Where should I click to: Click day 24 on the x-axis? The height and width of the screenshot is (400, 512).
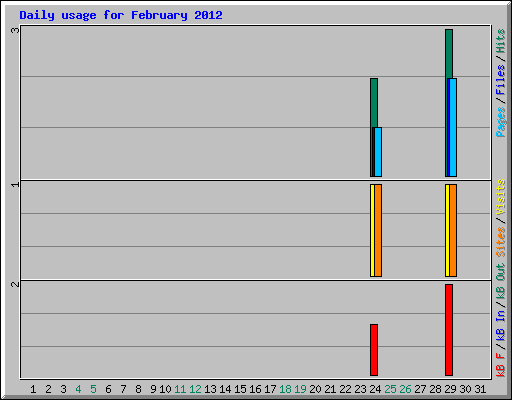click(x=375, y=389)
